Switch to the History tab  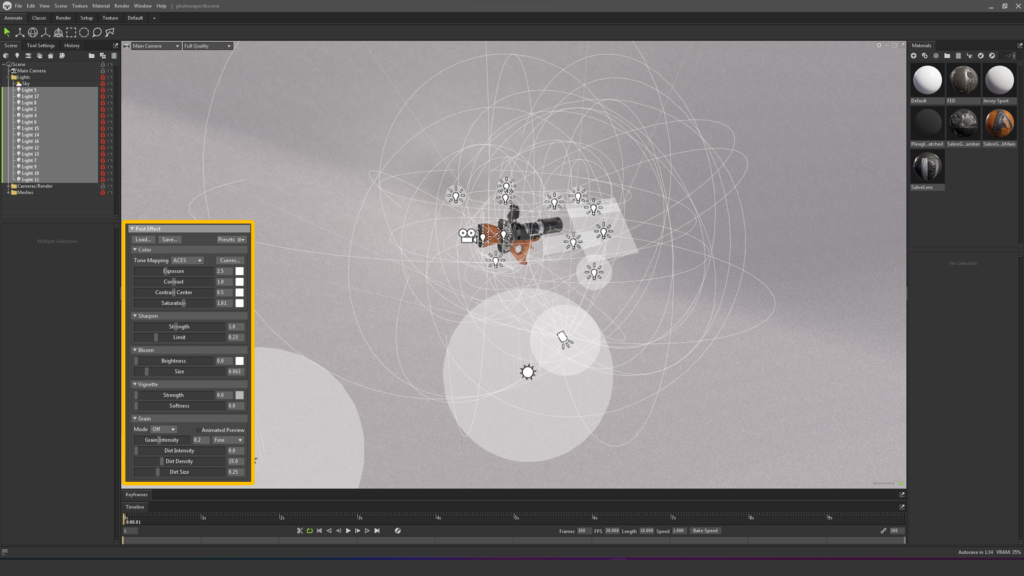72,46
